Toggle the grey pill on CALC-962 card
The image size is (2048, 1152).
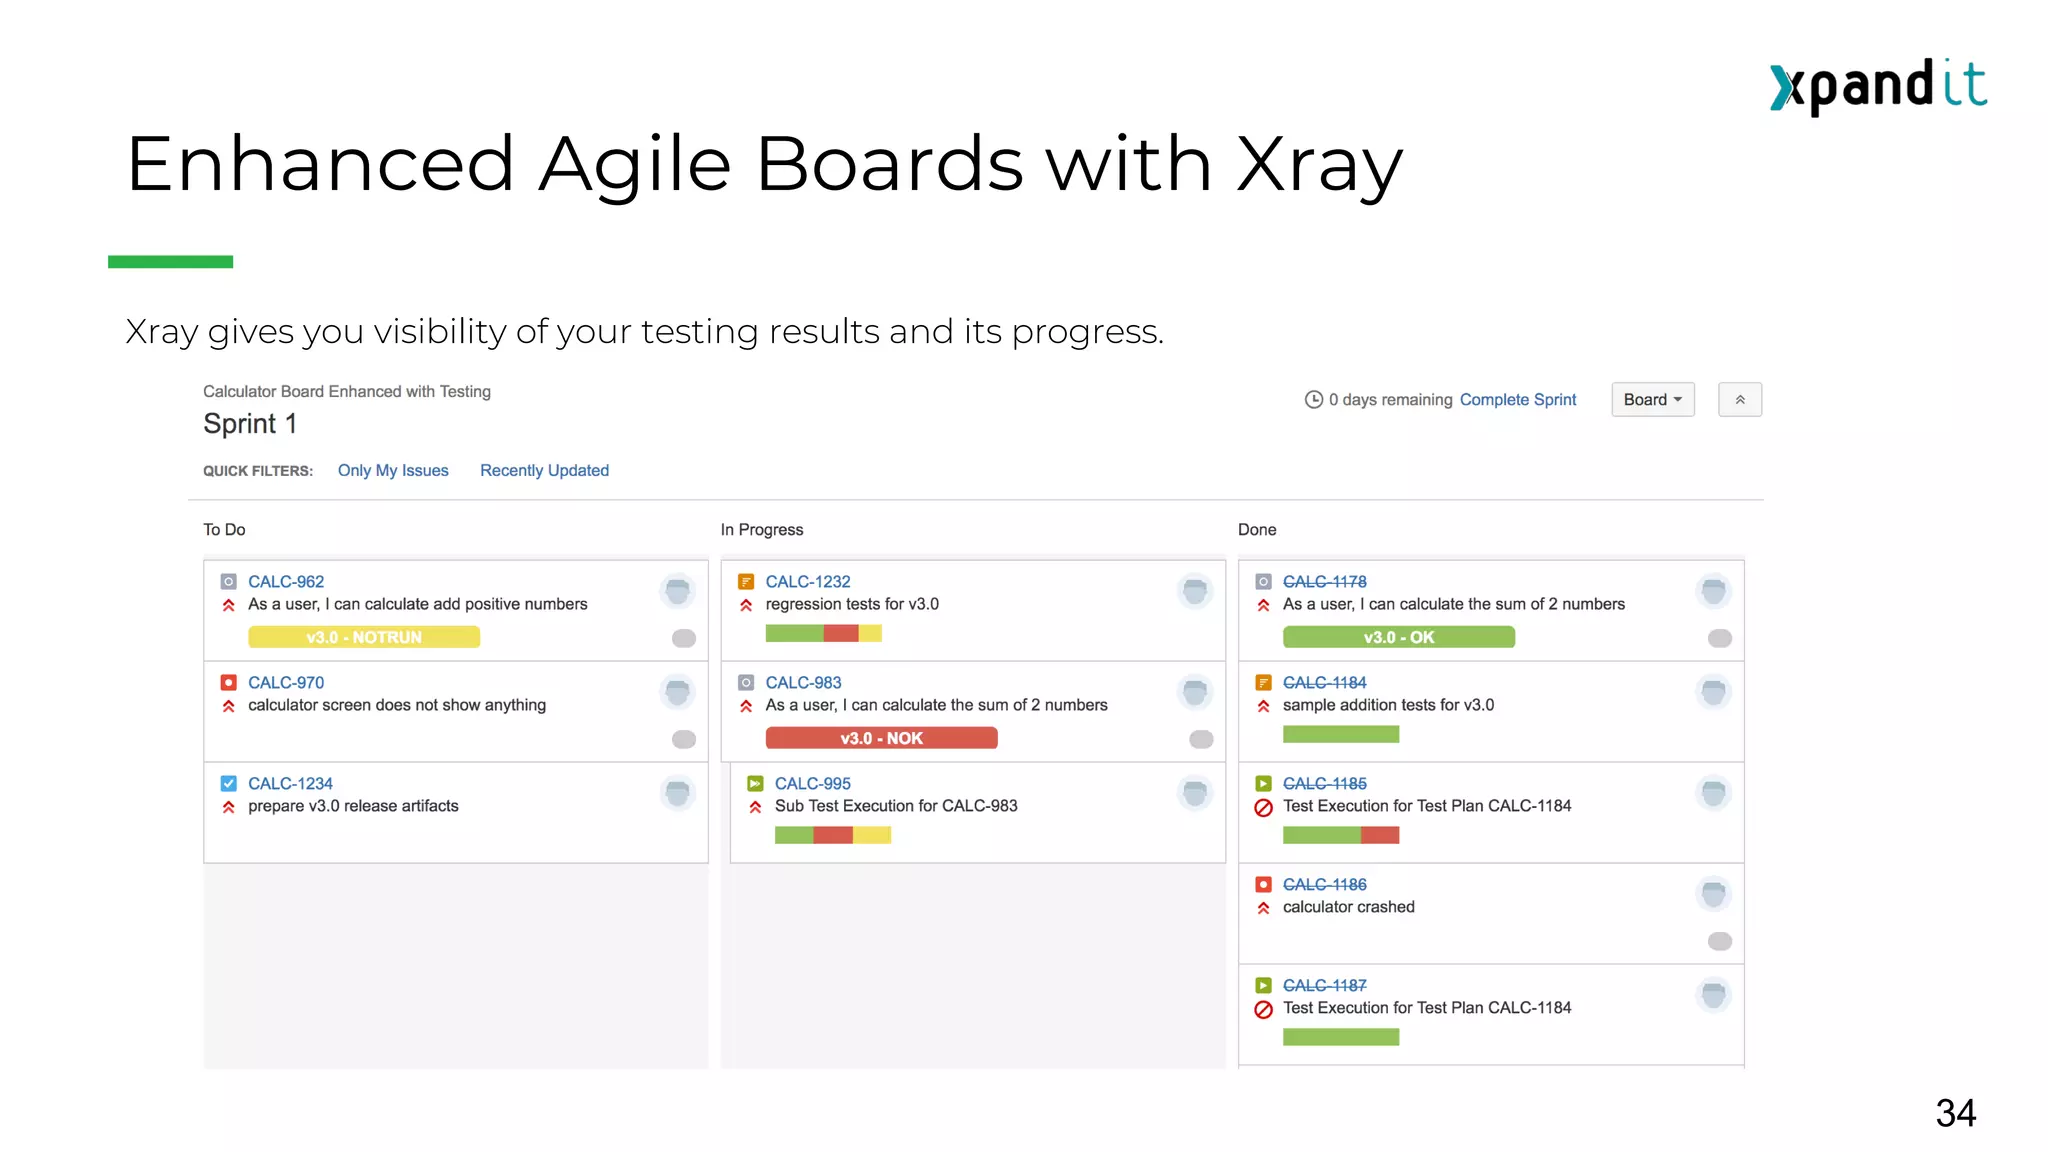[x=684, y=638]
